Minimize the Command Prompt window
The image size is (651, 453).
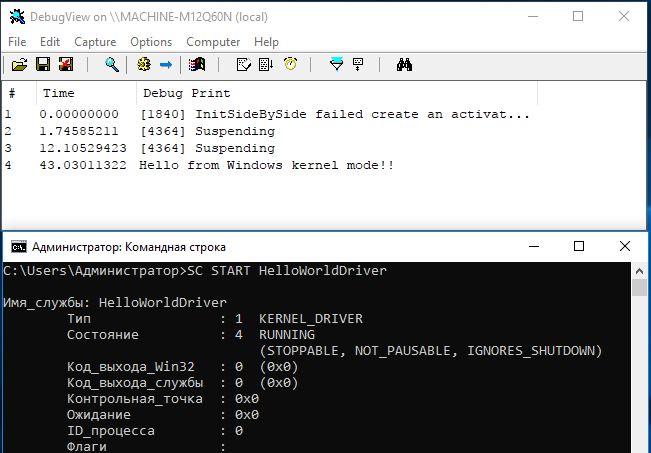(x=534, y=247)
